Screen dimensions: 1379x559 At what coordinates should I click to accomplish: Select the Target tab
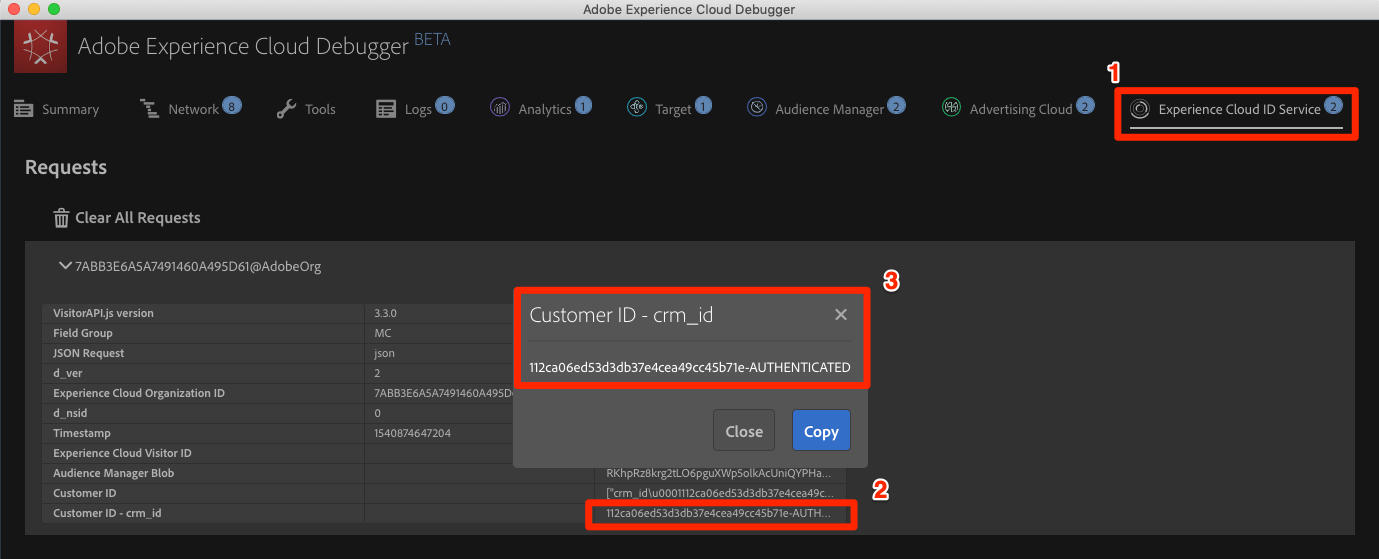coord(670,107)
